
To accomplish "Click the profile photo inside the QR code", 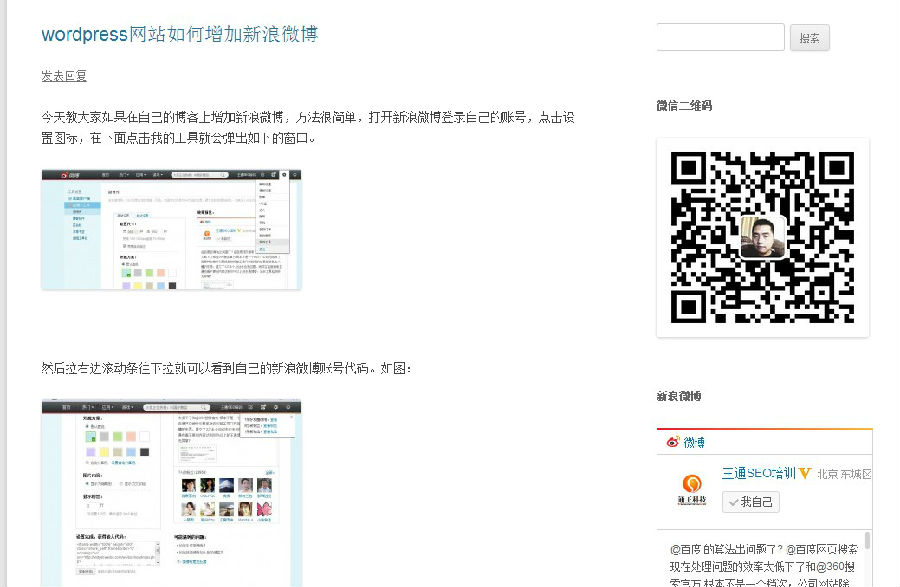I will (x=764, y=237).
